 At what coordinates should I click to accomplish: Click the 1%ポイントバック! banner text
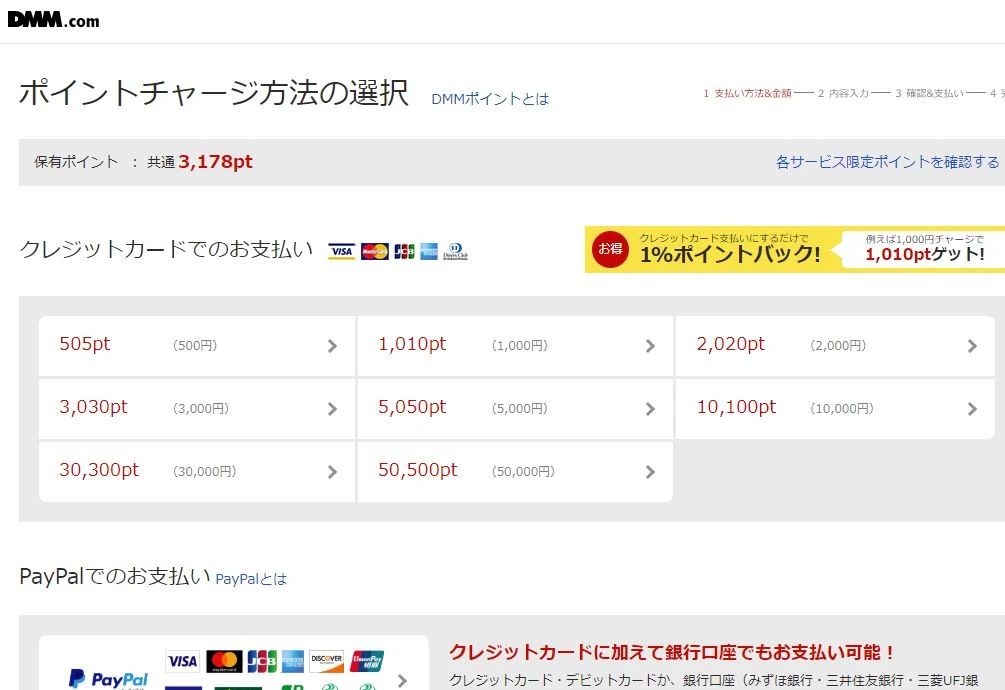tap(730, 254)
